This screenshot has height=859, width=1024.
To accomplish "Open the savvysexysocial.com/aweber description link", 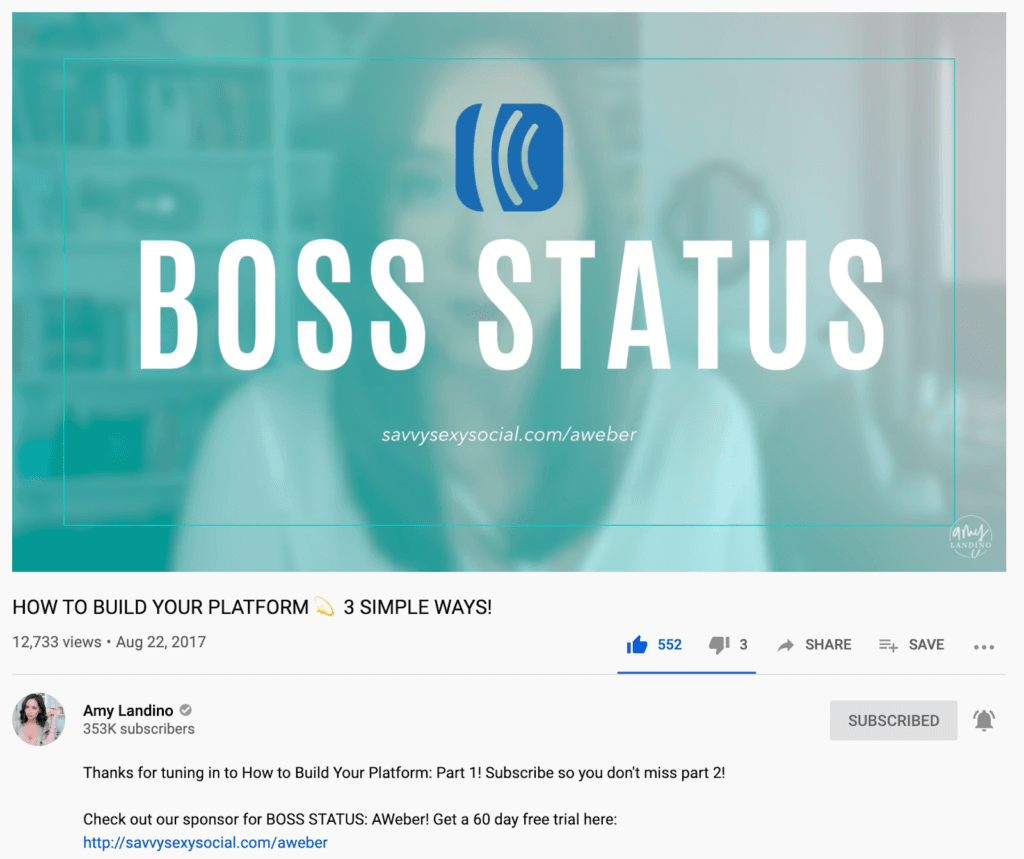I will 205,843.
